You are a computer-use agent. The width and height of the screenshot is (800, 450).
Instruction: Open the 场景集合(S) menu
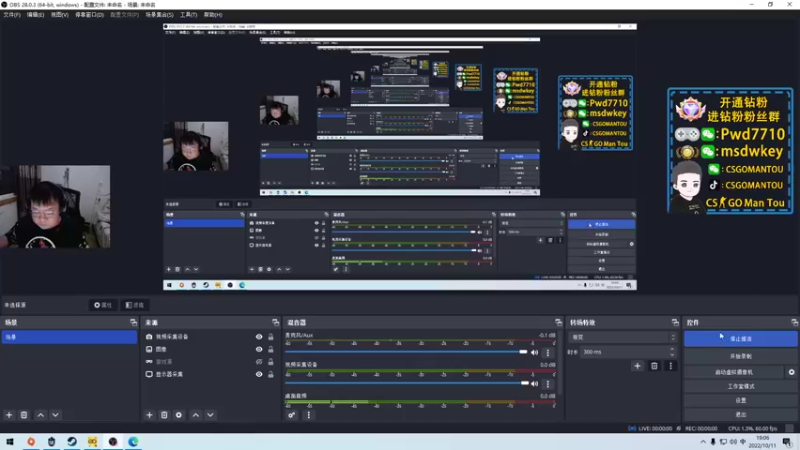click(159, 15)
